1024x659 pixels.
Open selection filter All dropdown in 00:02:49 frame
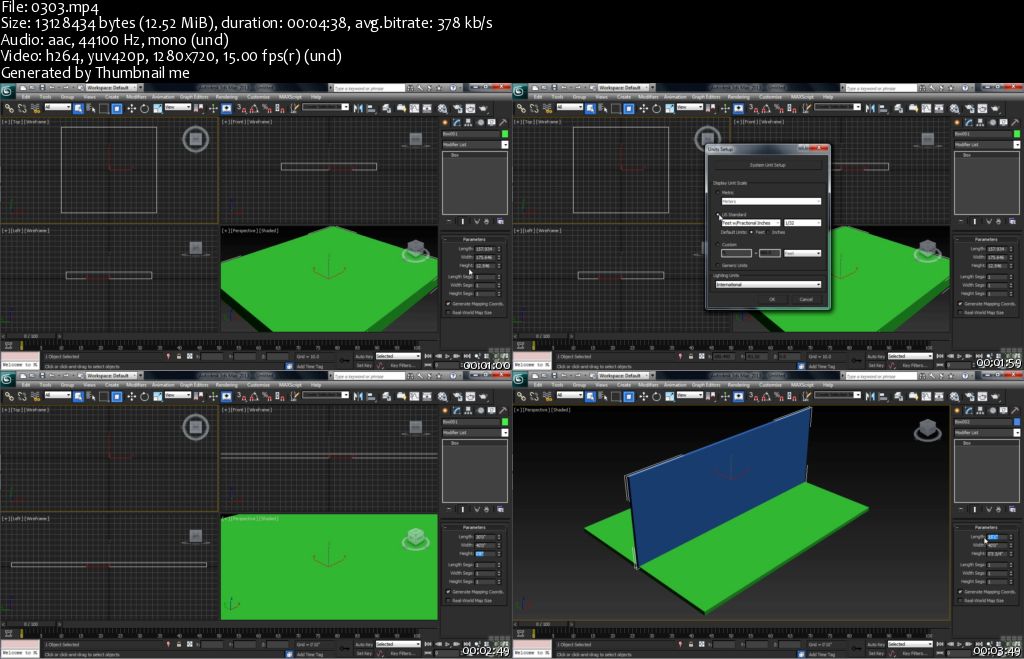tap(57, 394)
